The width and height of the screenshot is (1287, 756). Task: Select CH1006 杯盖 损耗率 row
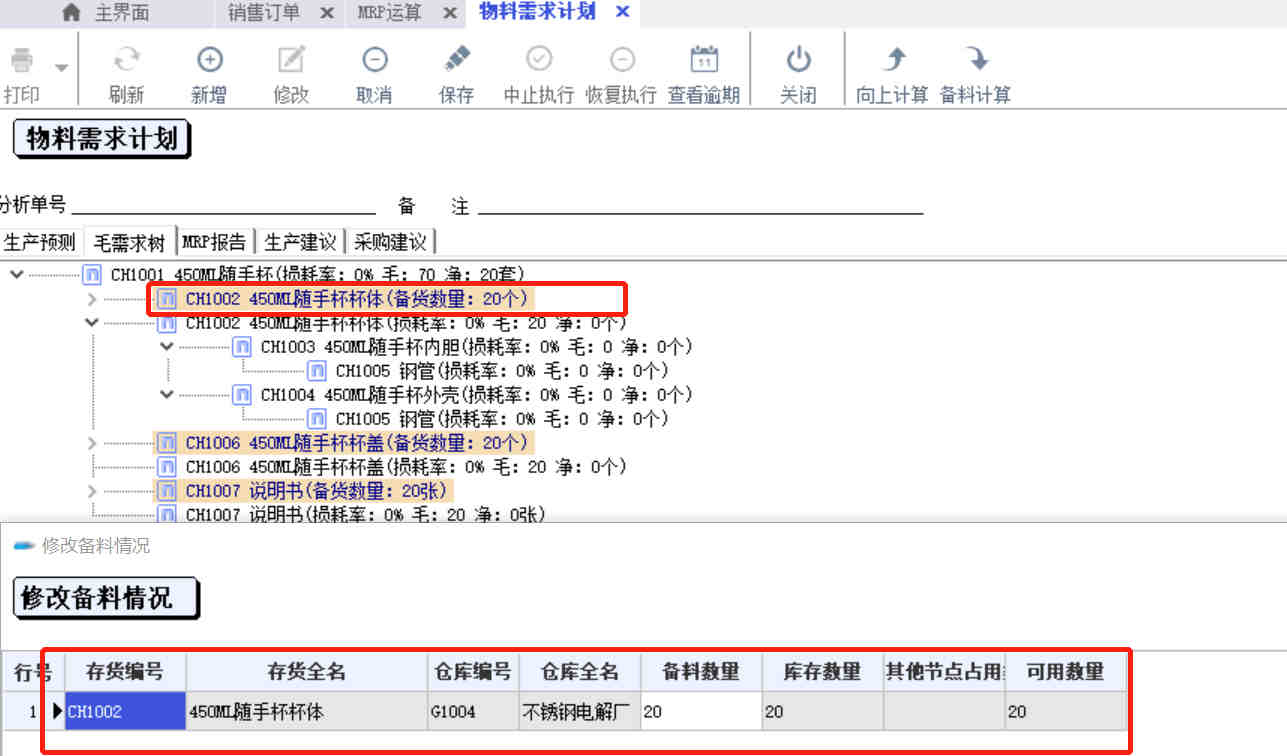coord(406,467)
